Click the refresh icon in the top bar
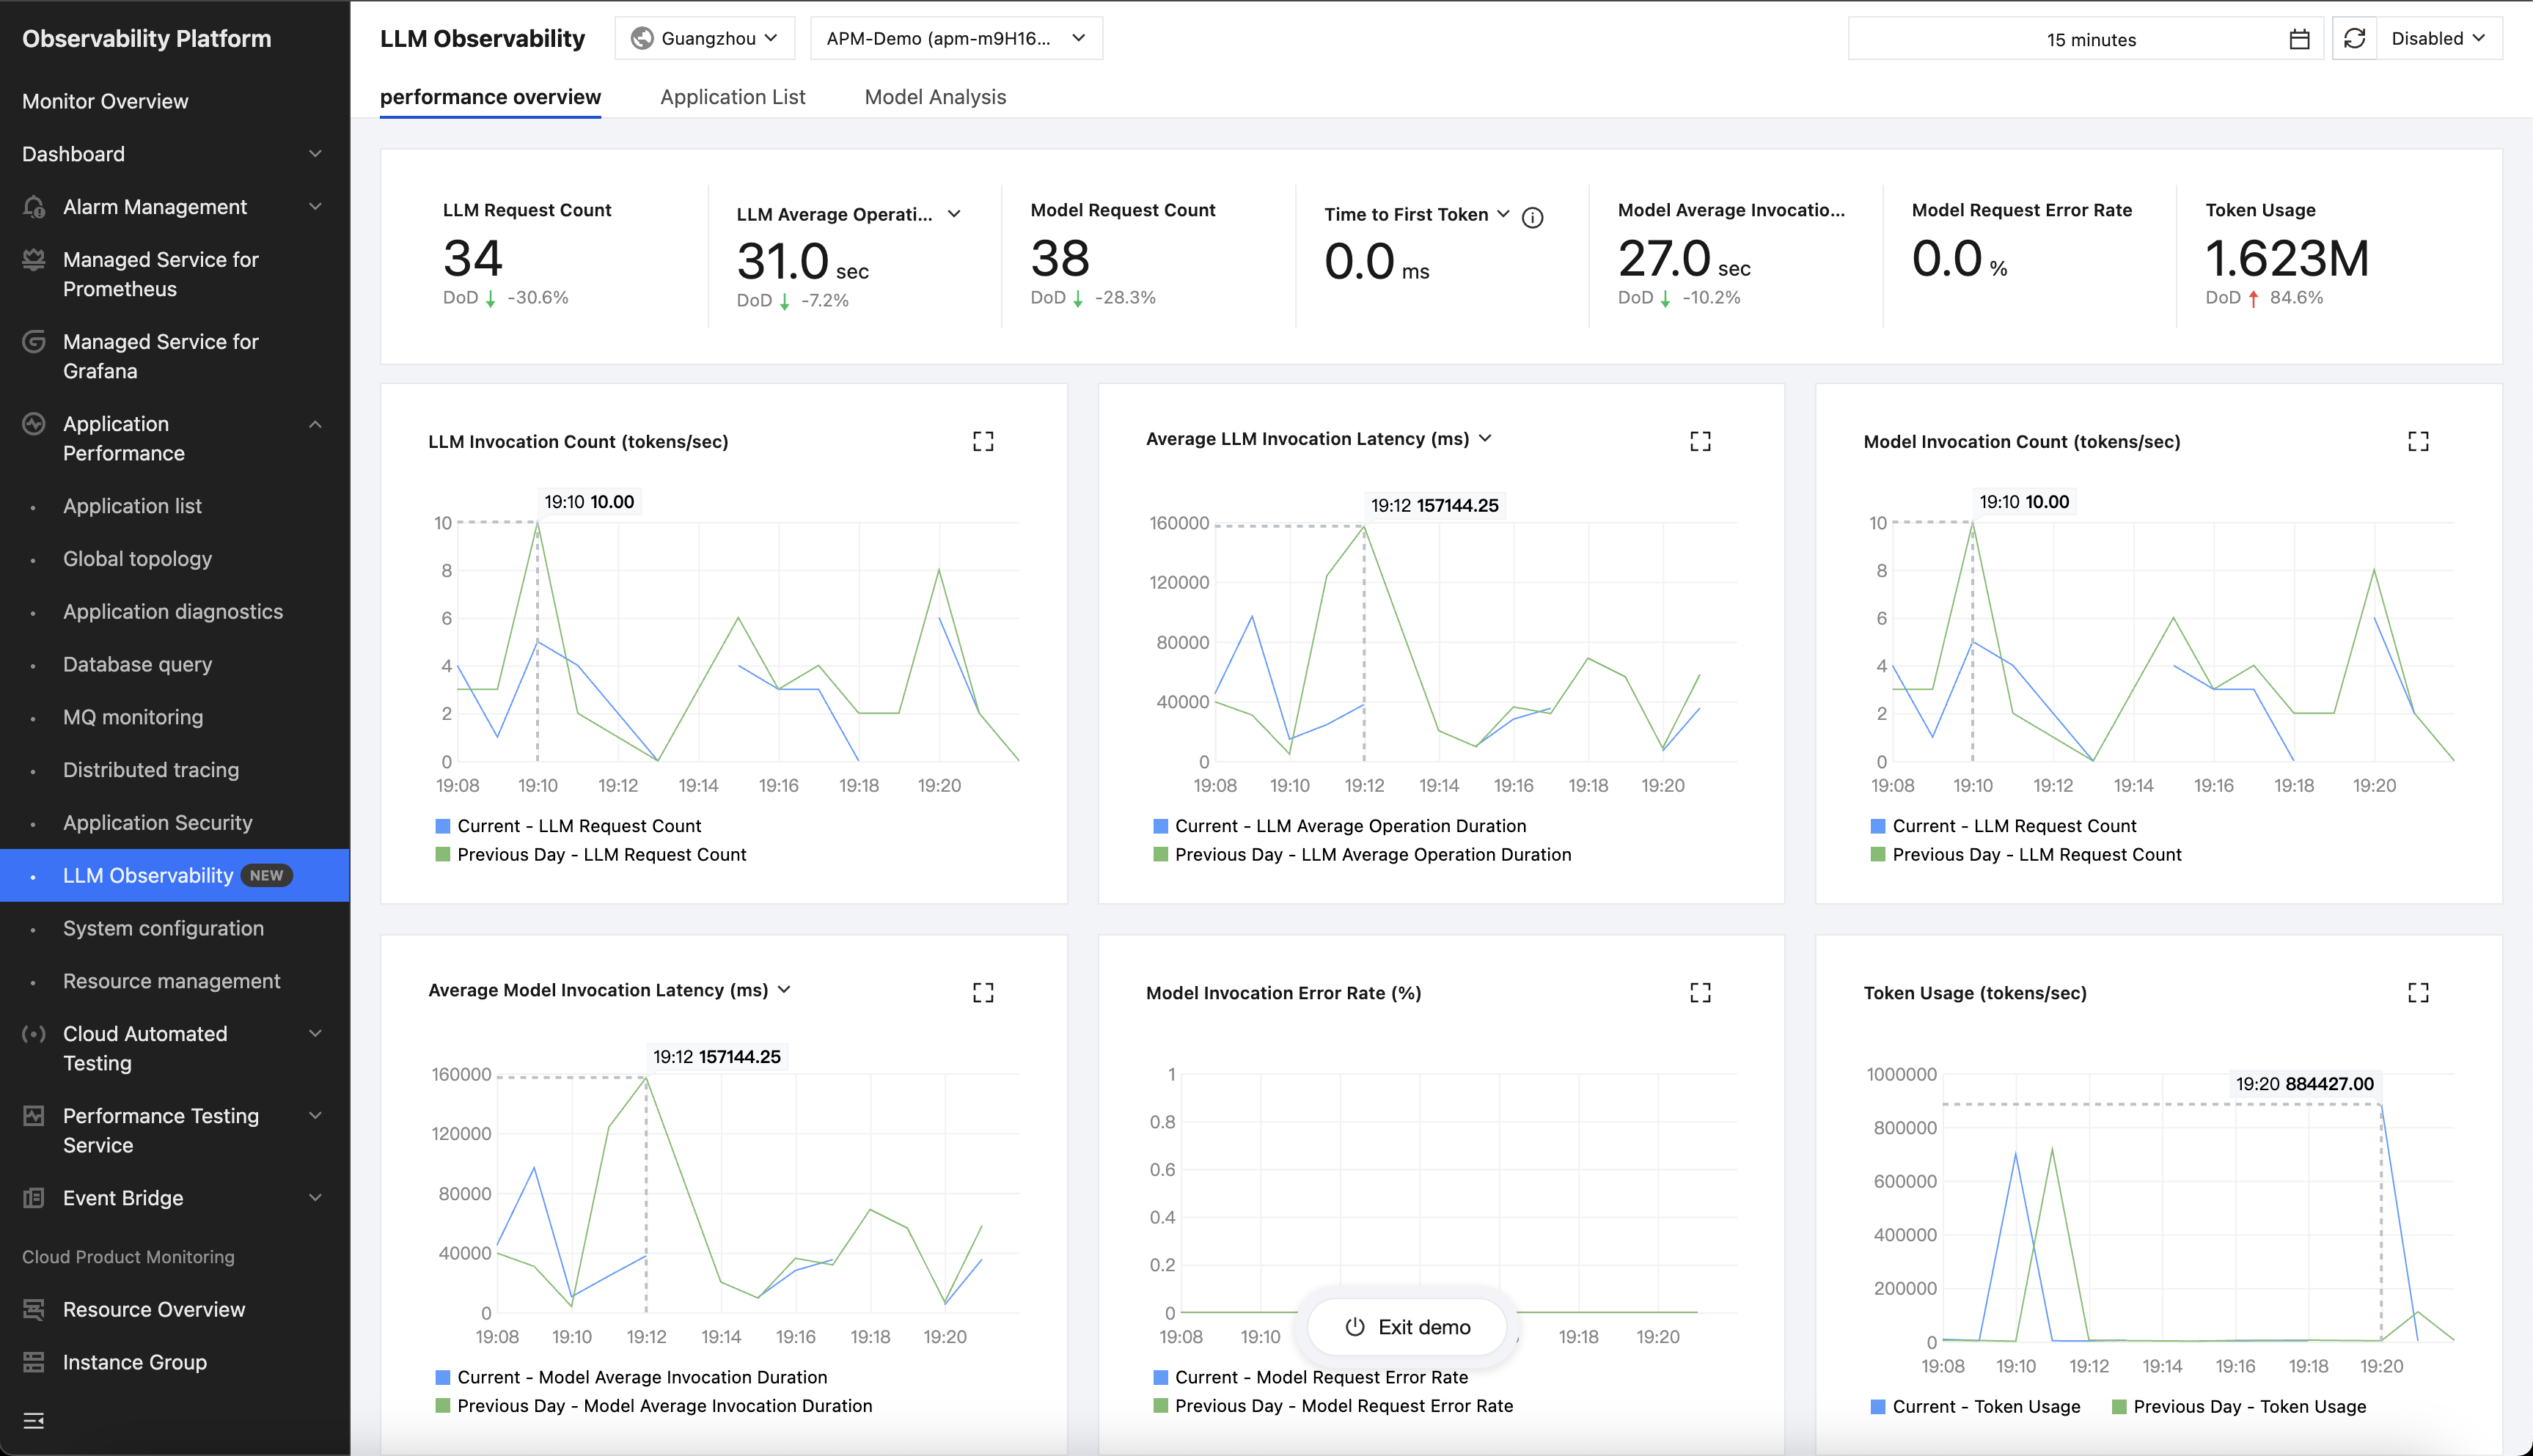The width and height of the screenshot is (2533, 1456). (x=2354, y=38)
